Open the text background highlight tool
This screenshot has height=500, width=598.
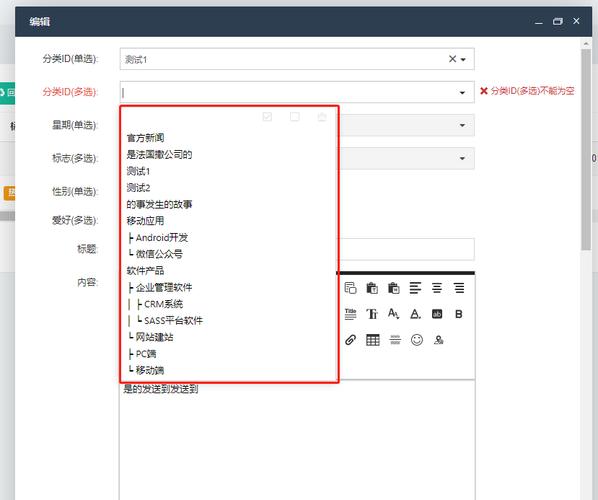coord(437,314)
